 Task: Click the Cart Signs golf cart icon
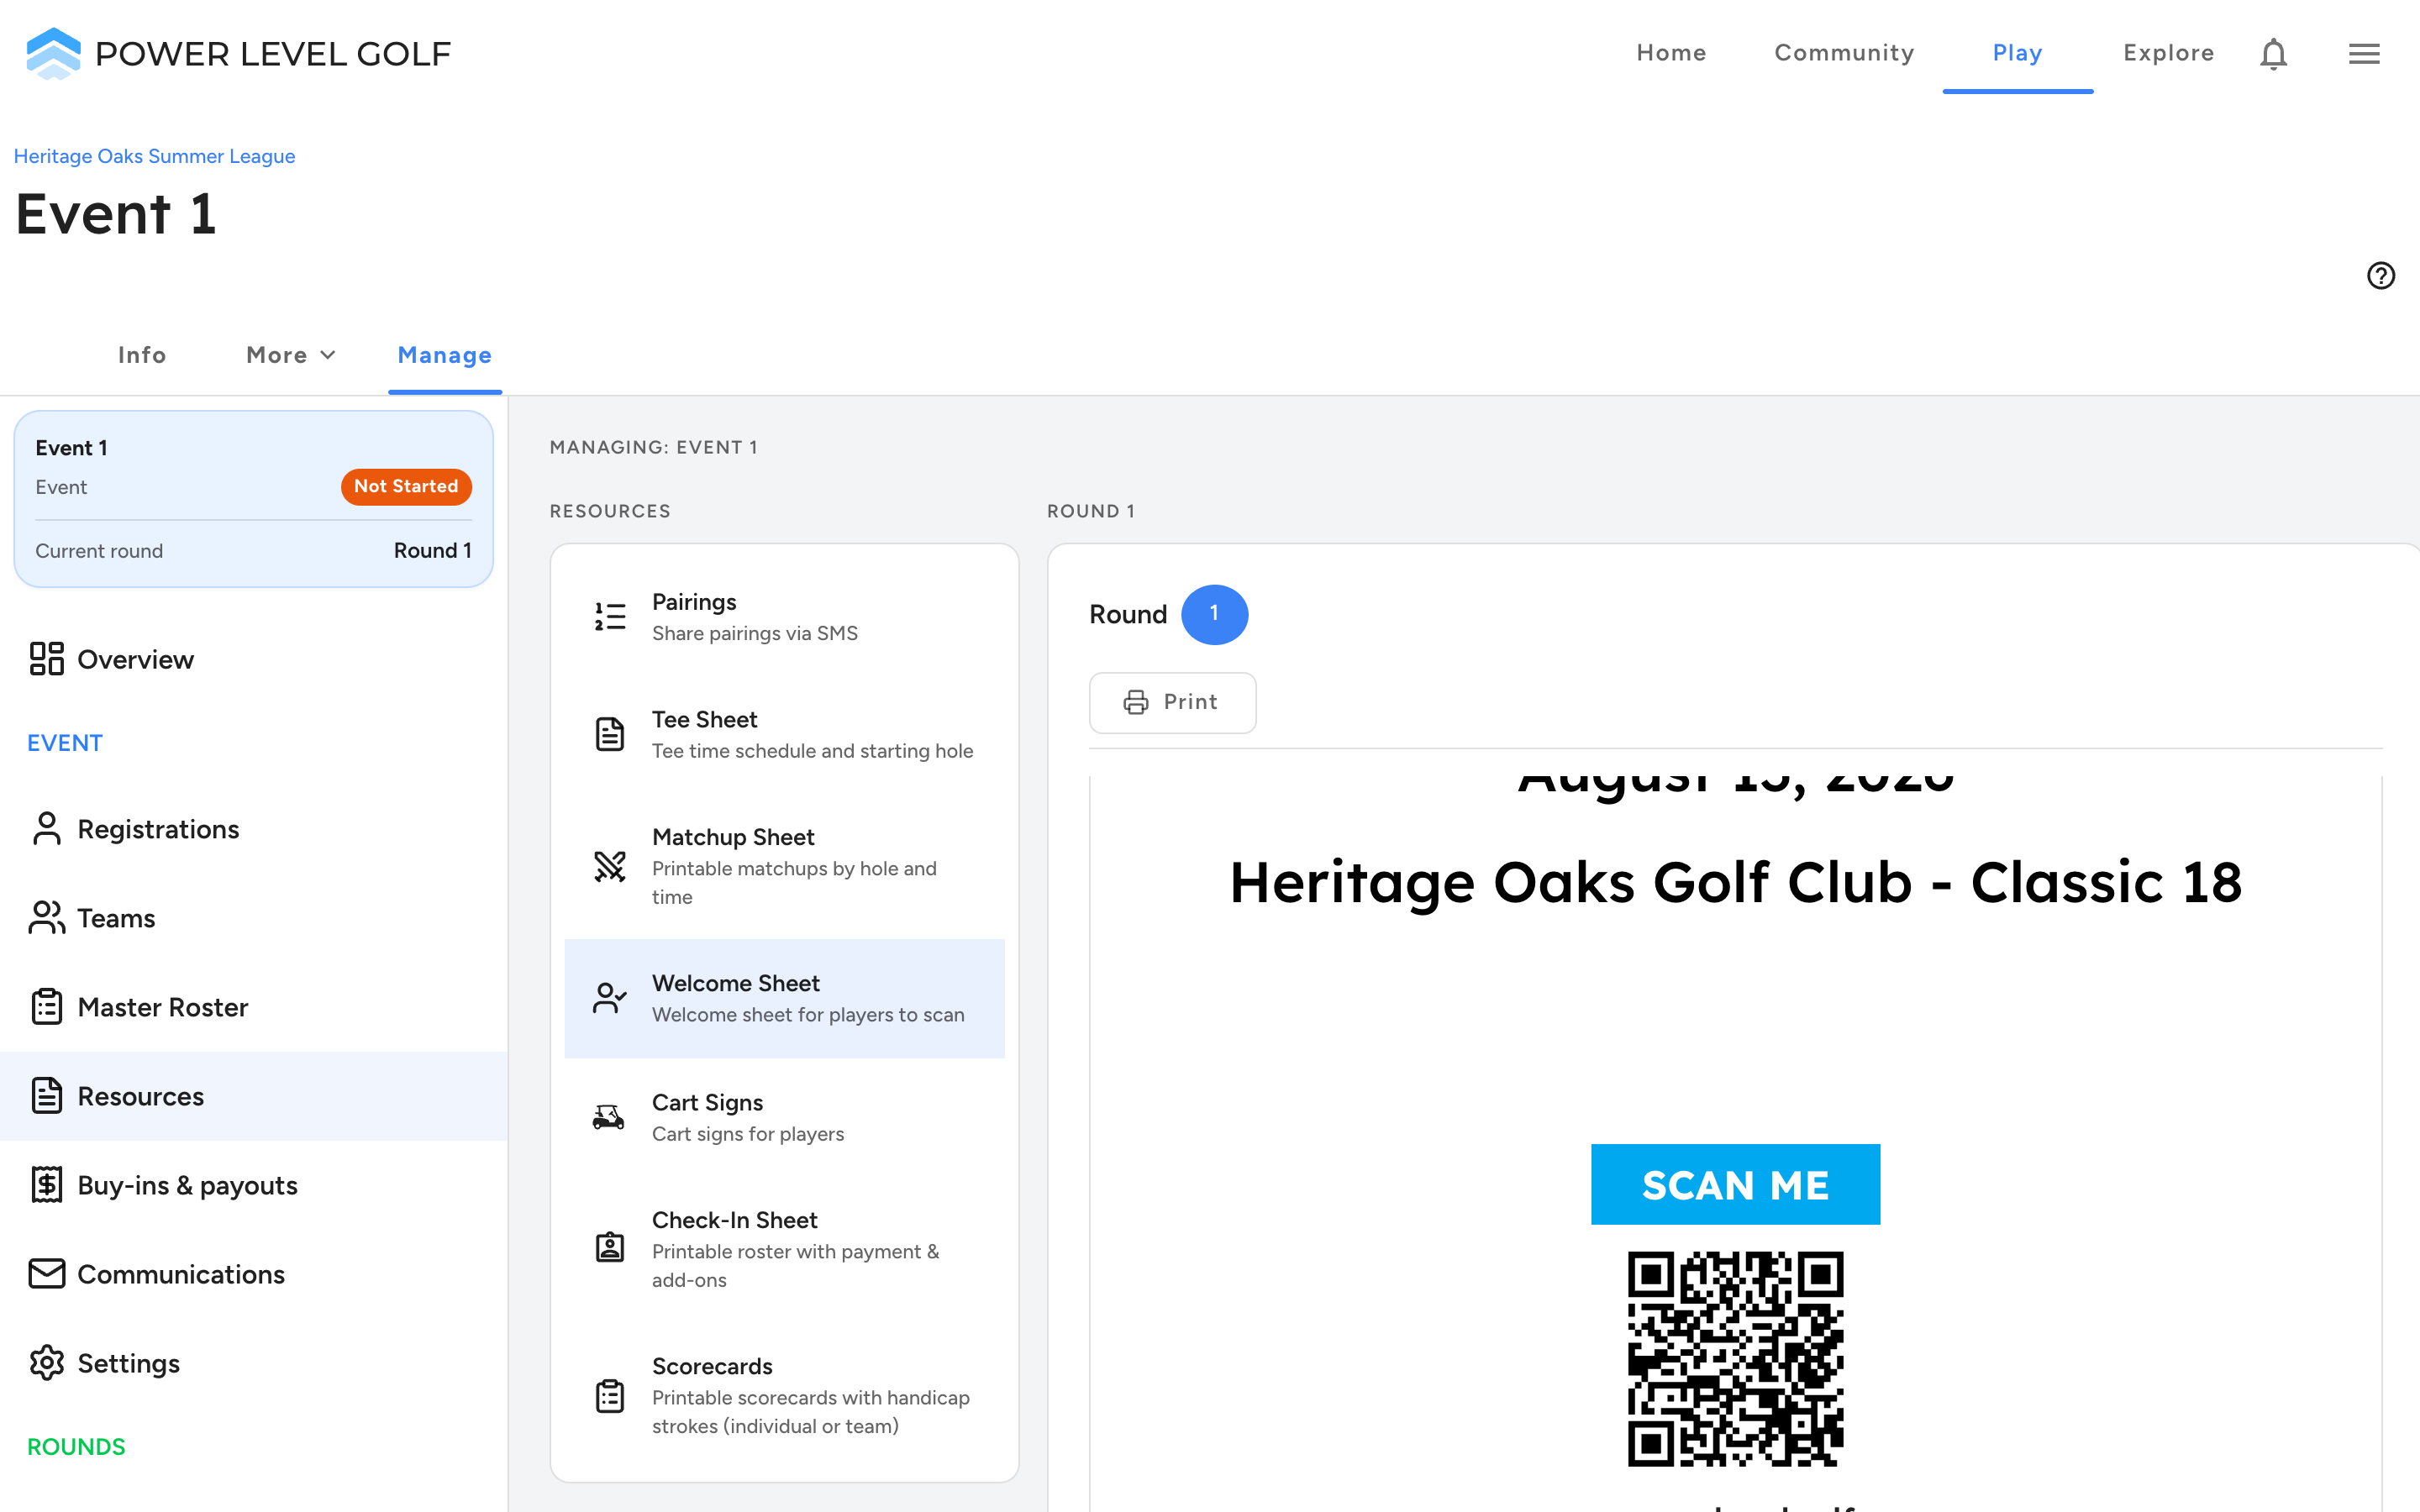tap(609, 1117)
